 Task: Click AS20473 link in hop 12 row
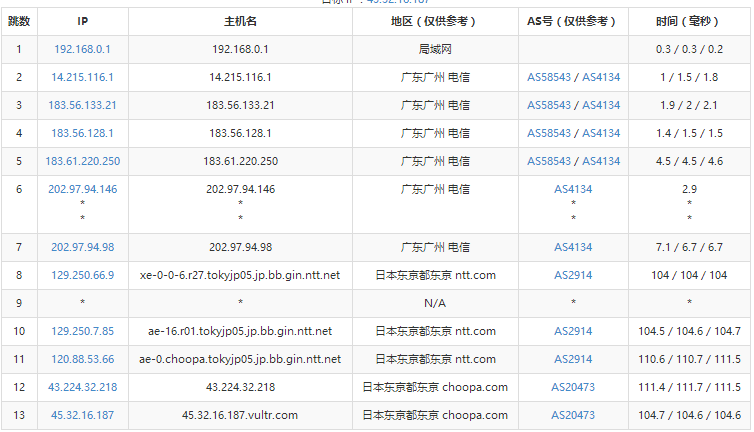[573, 387]
